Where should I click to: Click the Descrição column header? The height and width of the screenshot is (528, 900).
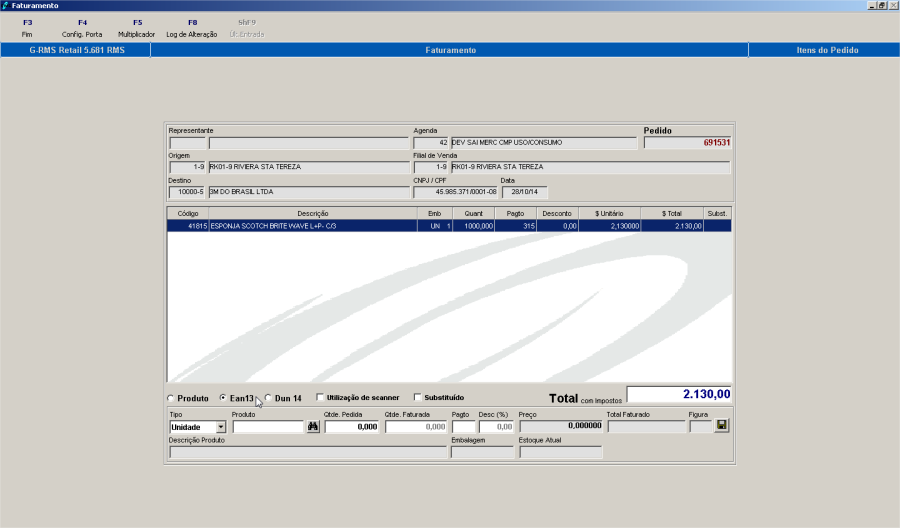pyautogui.click(x=313, y=213)
